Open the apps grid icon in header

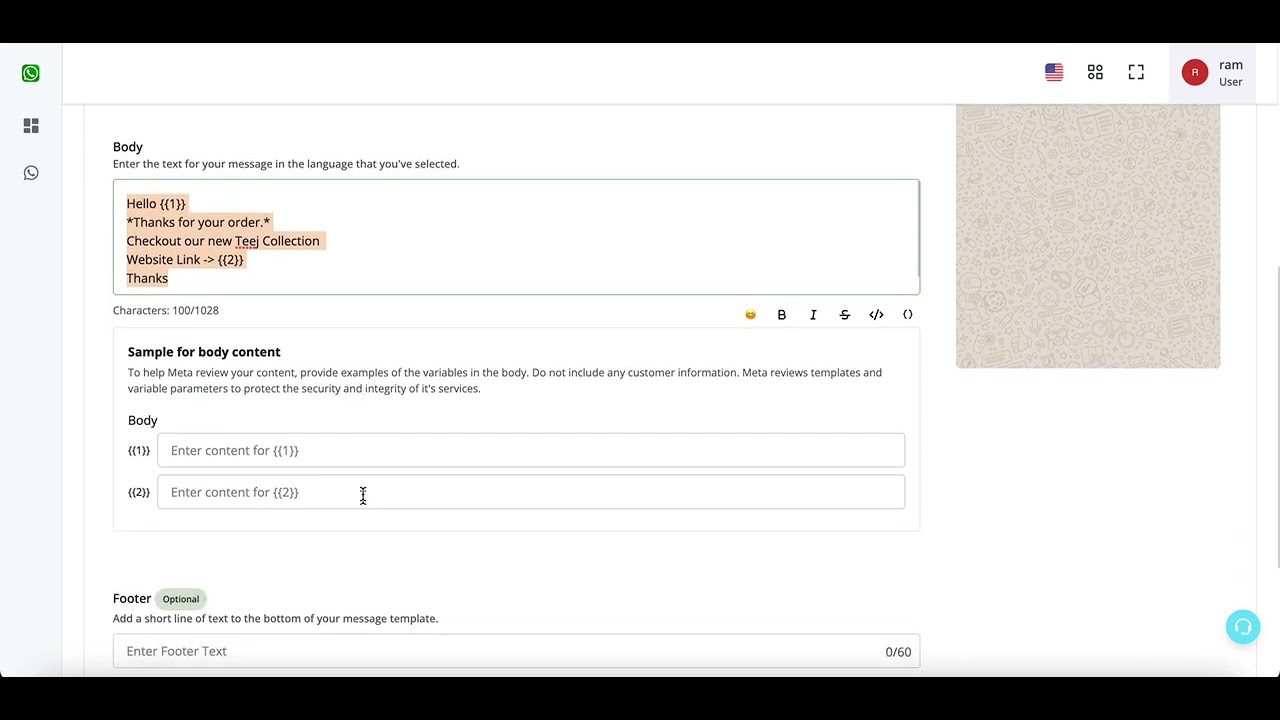click(x=1095, y=72)
